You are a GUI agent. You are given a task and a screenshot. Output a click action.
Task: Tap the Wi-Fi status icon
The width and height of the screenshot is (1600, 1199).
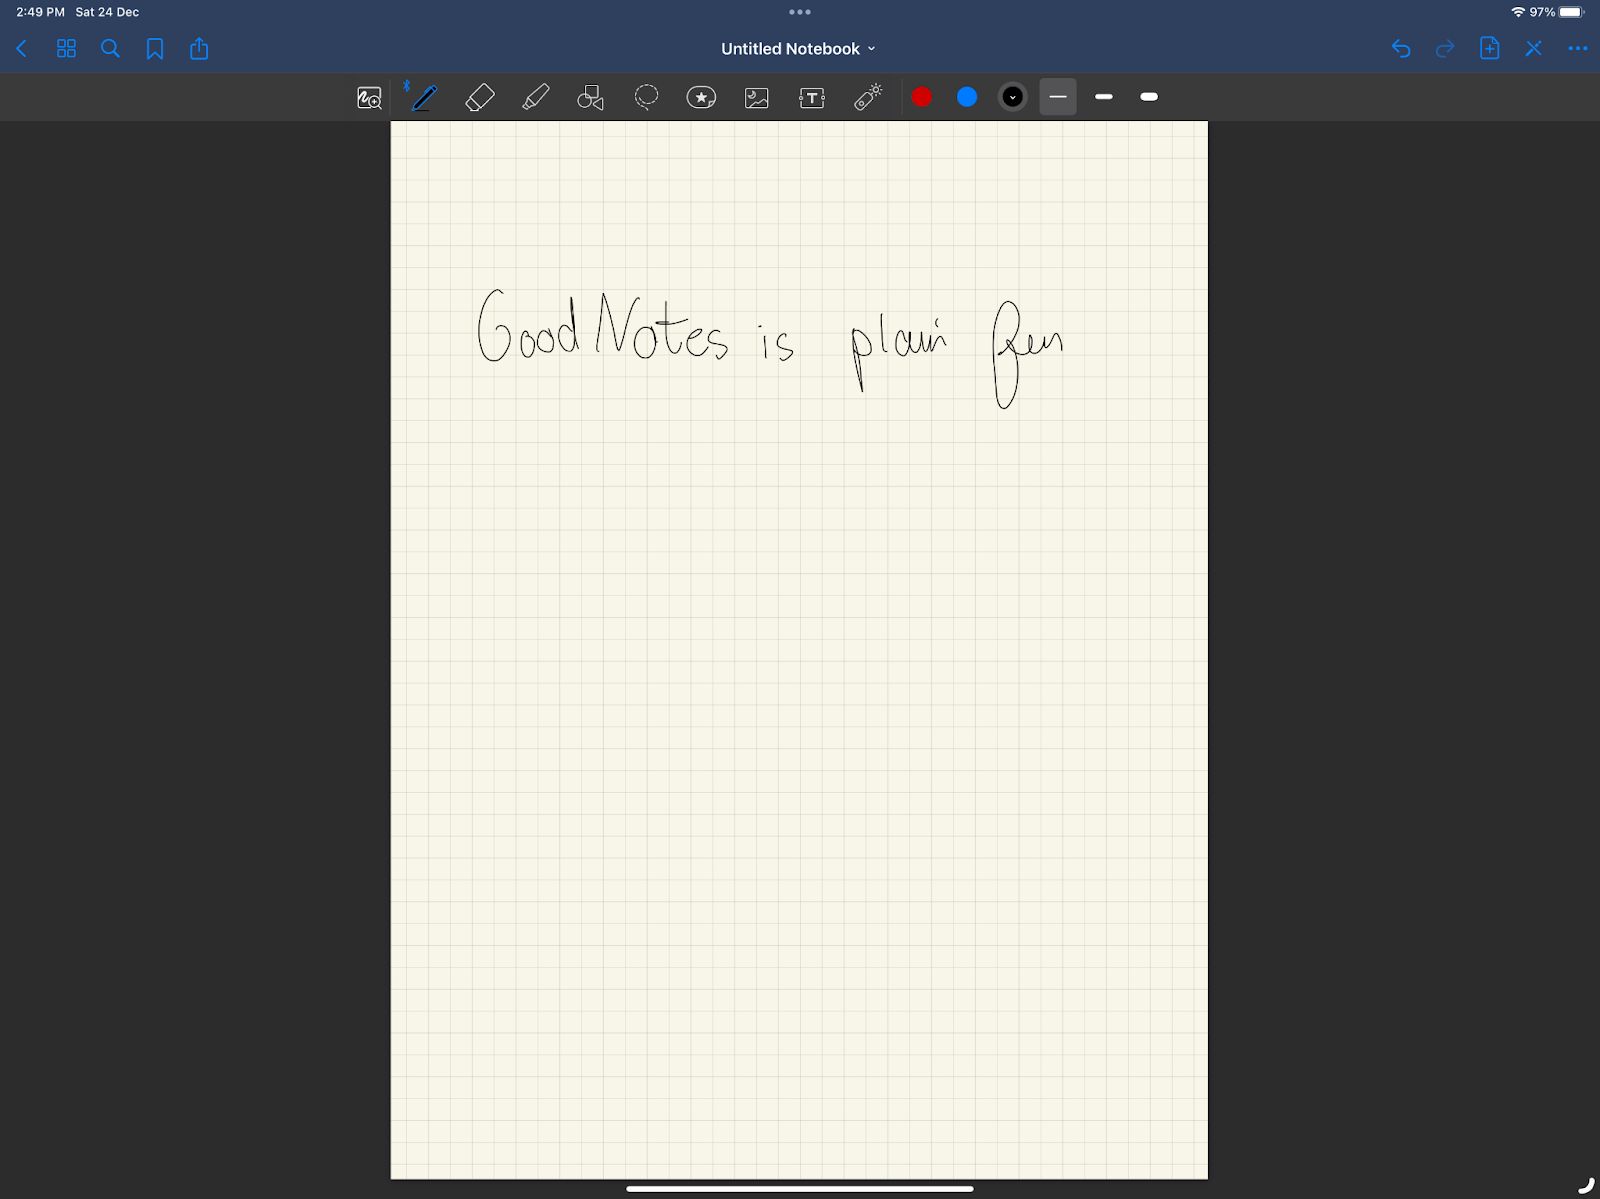click(x=1518, y=12)
